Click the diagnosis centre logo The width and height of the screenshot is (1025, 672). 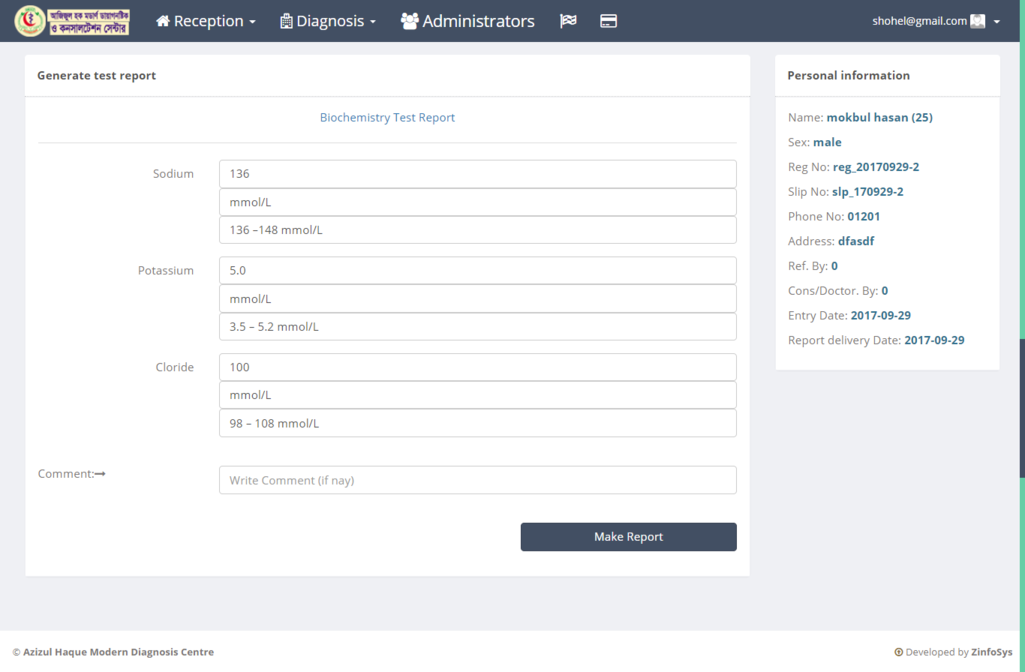(x=72, y=21)
